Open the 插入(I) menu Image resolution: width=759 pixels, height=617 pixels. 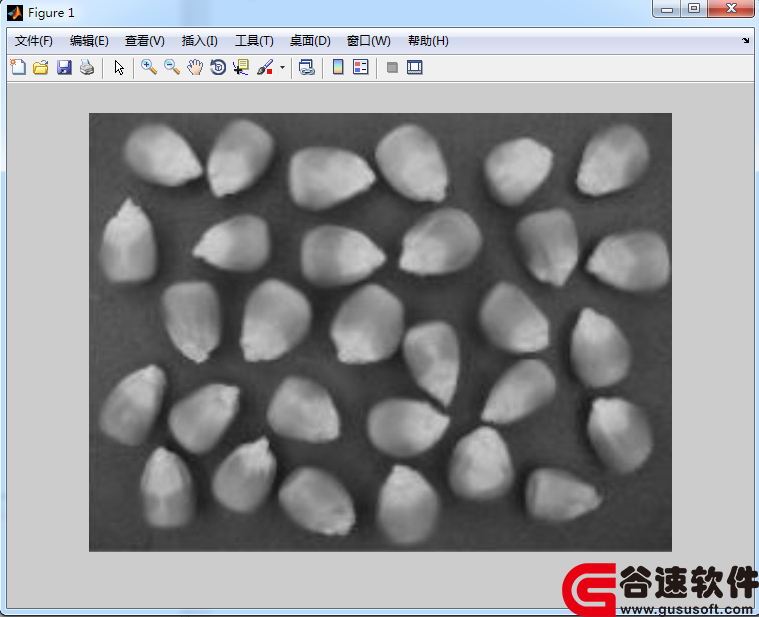click(199, 41)
